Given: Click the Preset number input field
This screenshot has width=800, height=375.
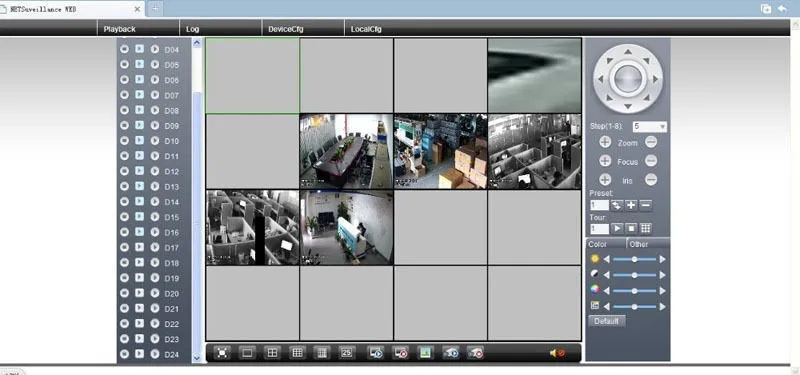Looking at the screenshot, I should (x=599, y=206).
